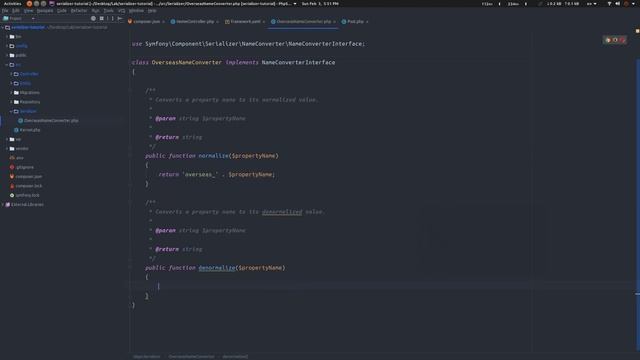Image resolution: width=640 pixels, height=360 pixels.
Task: Collapse the Serializer folder
Action: [x=11, y=111]
